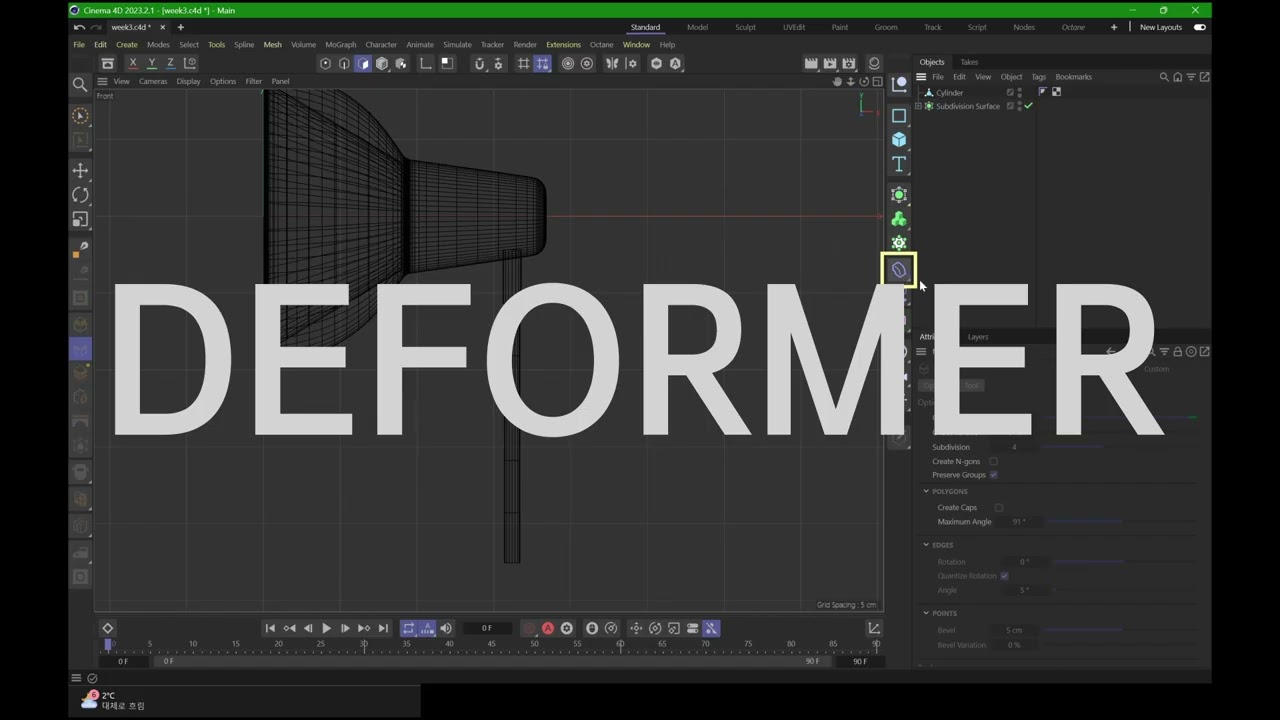Viewport: 1280px width, 720px height.
Task: Open Edit Render Settings icon
Action: pyautogui.click(x=849, y=63)
